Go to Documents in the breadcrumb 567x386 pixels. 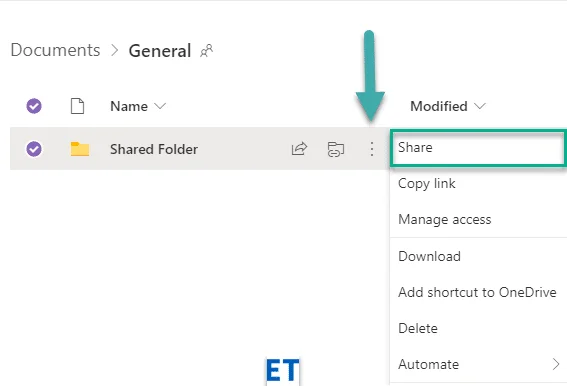click(x=55, y=50)
